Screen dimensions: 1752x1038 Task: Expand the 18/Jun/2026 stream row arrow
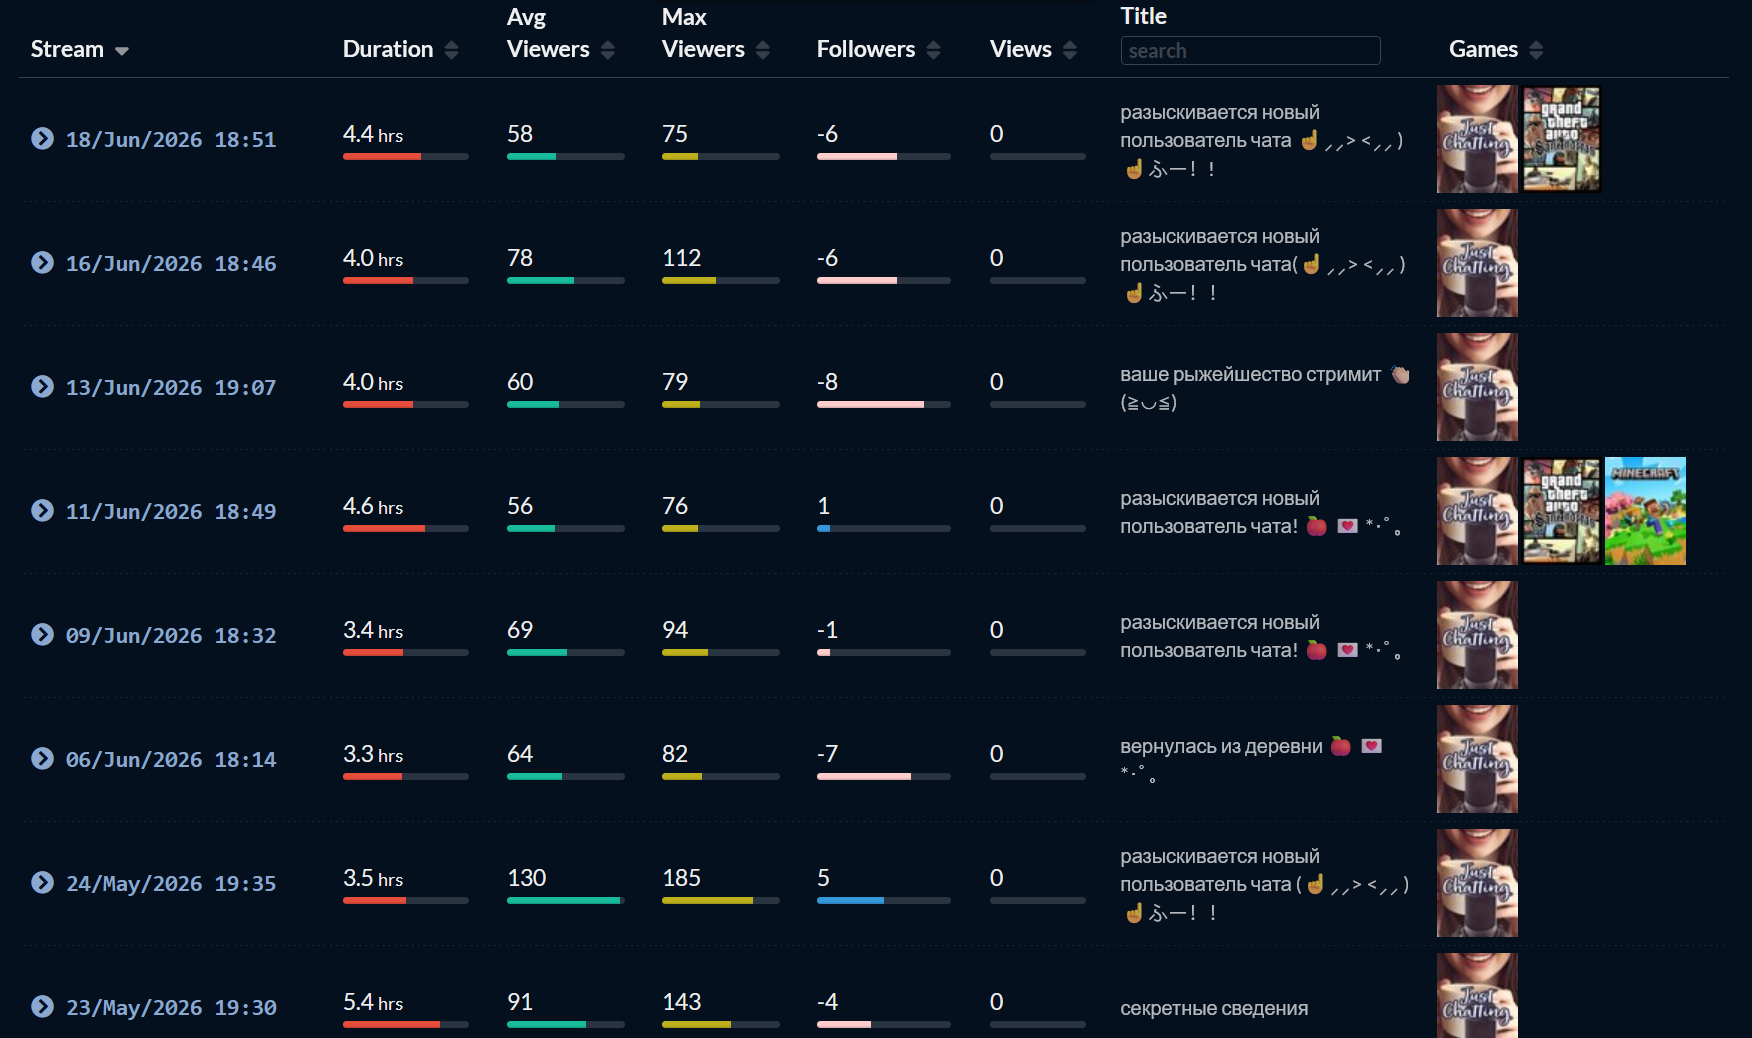(x=42, y=138)
